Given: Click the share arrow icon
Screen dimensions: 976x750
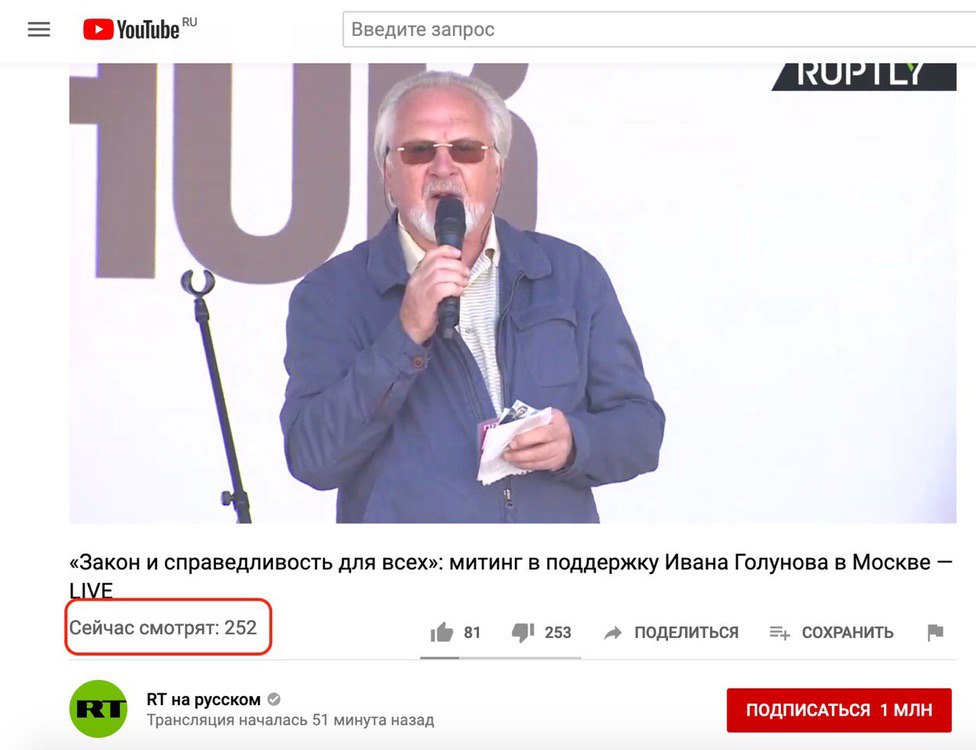Looking at the screenshot, I should click(x=613, y=633).
